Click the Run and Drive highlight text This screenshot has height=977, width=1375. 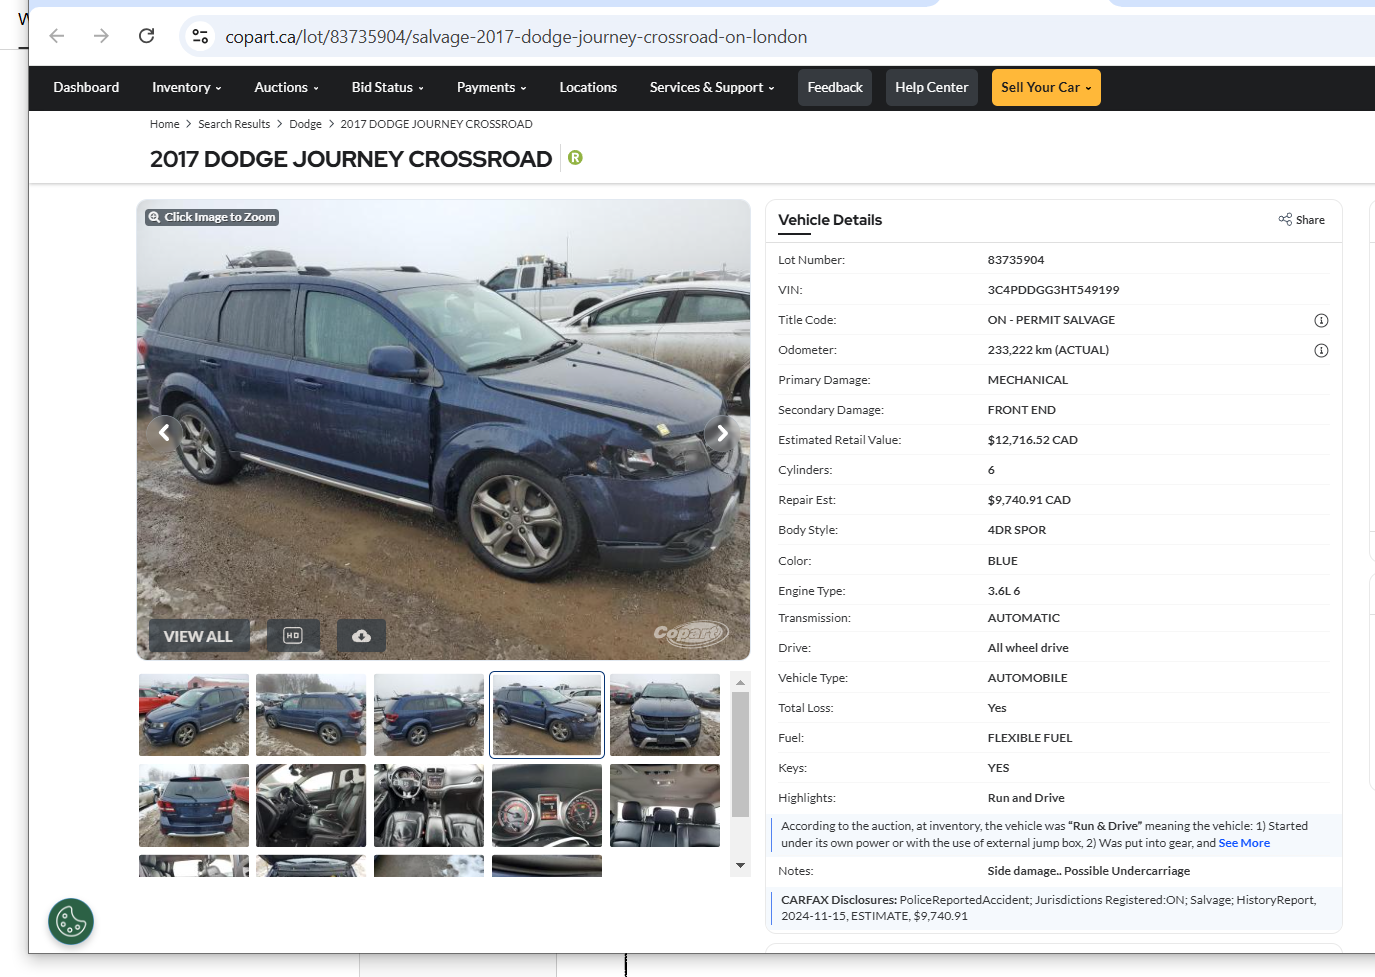pos(1026,798)
